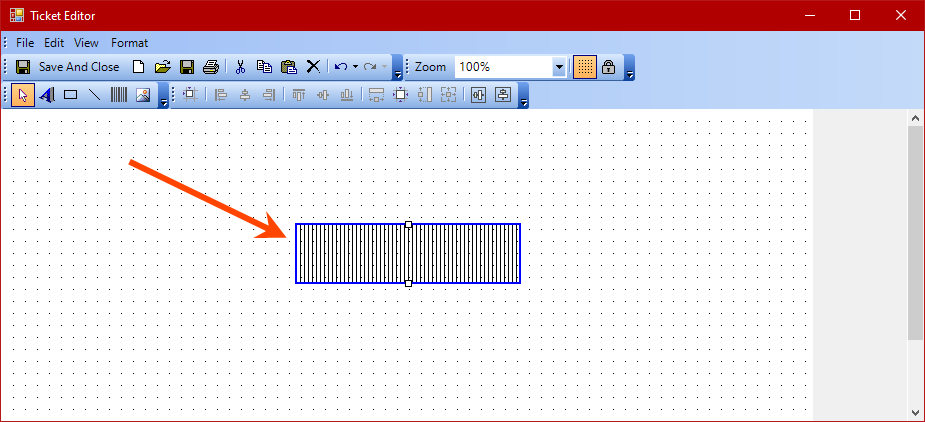Image resolution: width=925 pixels, height=422 pixels.
Task: Open a file with the folder icon
Action: pyautogui.click(x=162, y=67)
